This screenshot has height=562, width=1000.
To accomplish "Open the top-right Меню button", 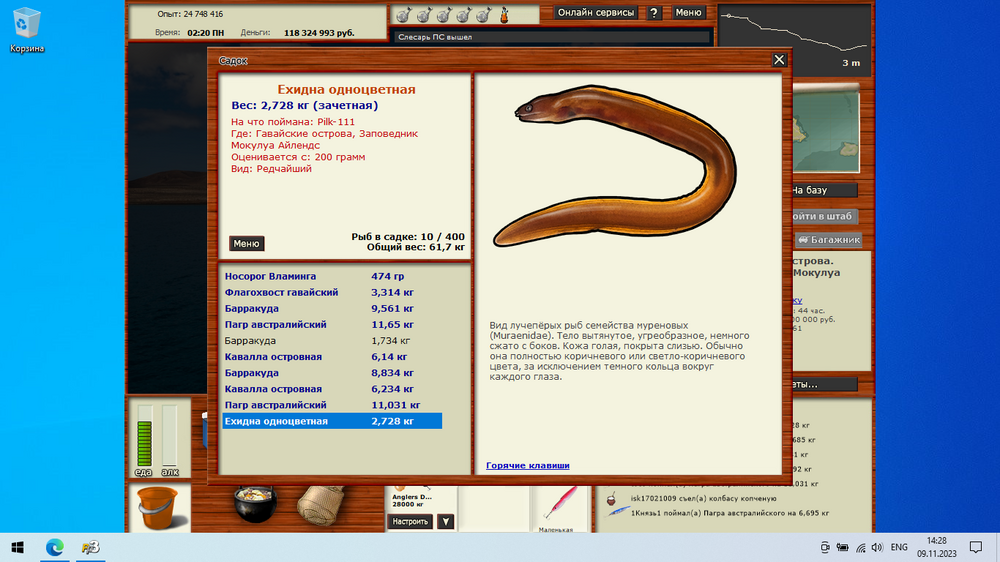I will click(x=688, y=13).
